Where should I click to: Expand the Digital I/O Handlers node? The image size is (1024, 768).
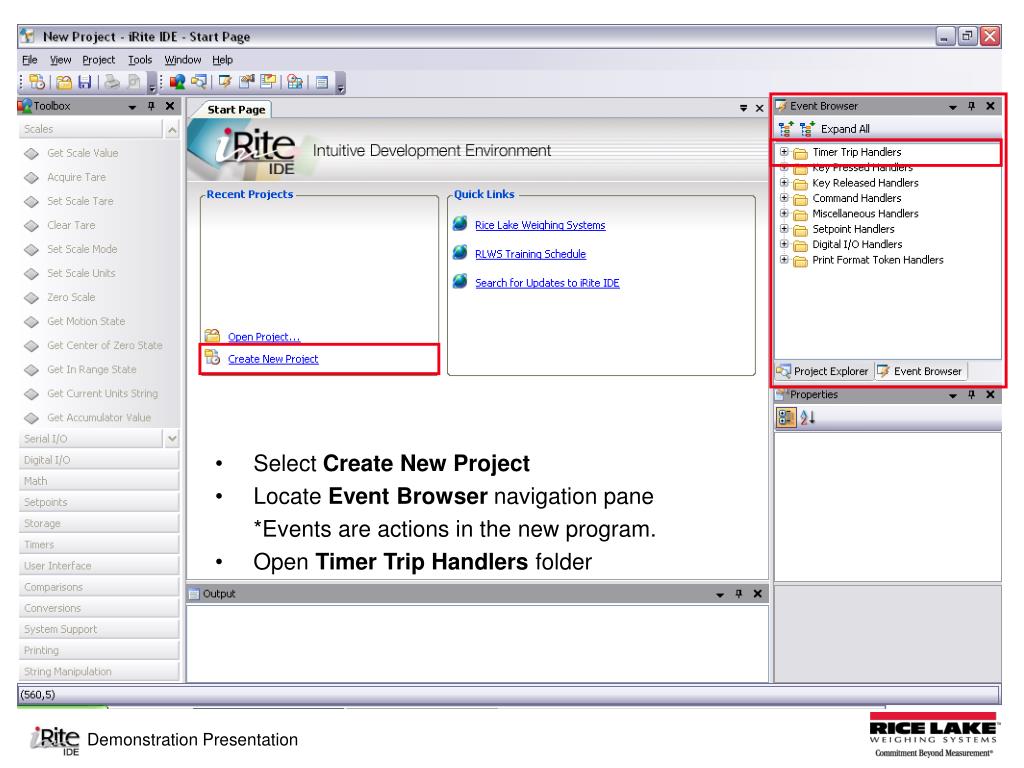(x=784, y=244)
